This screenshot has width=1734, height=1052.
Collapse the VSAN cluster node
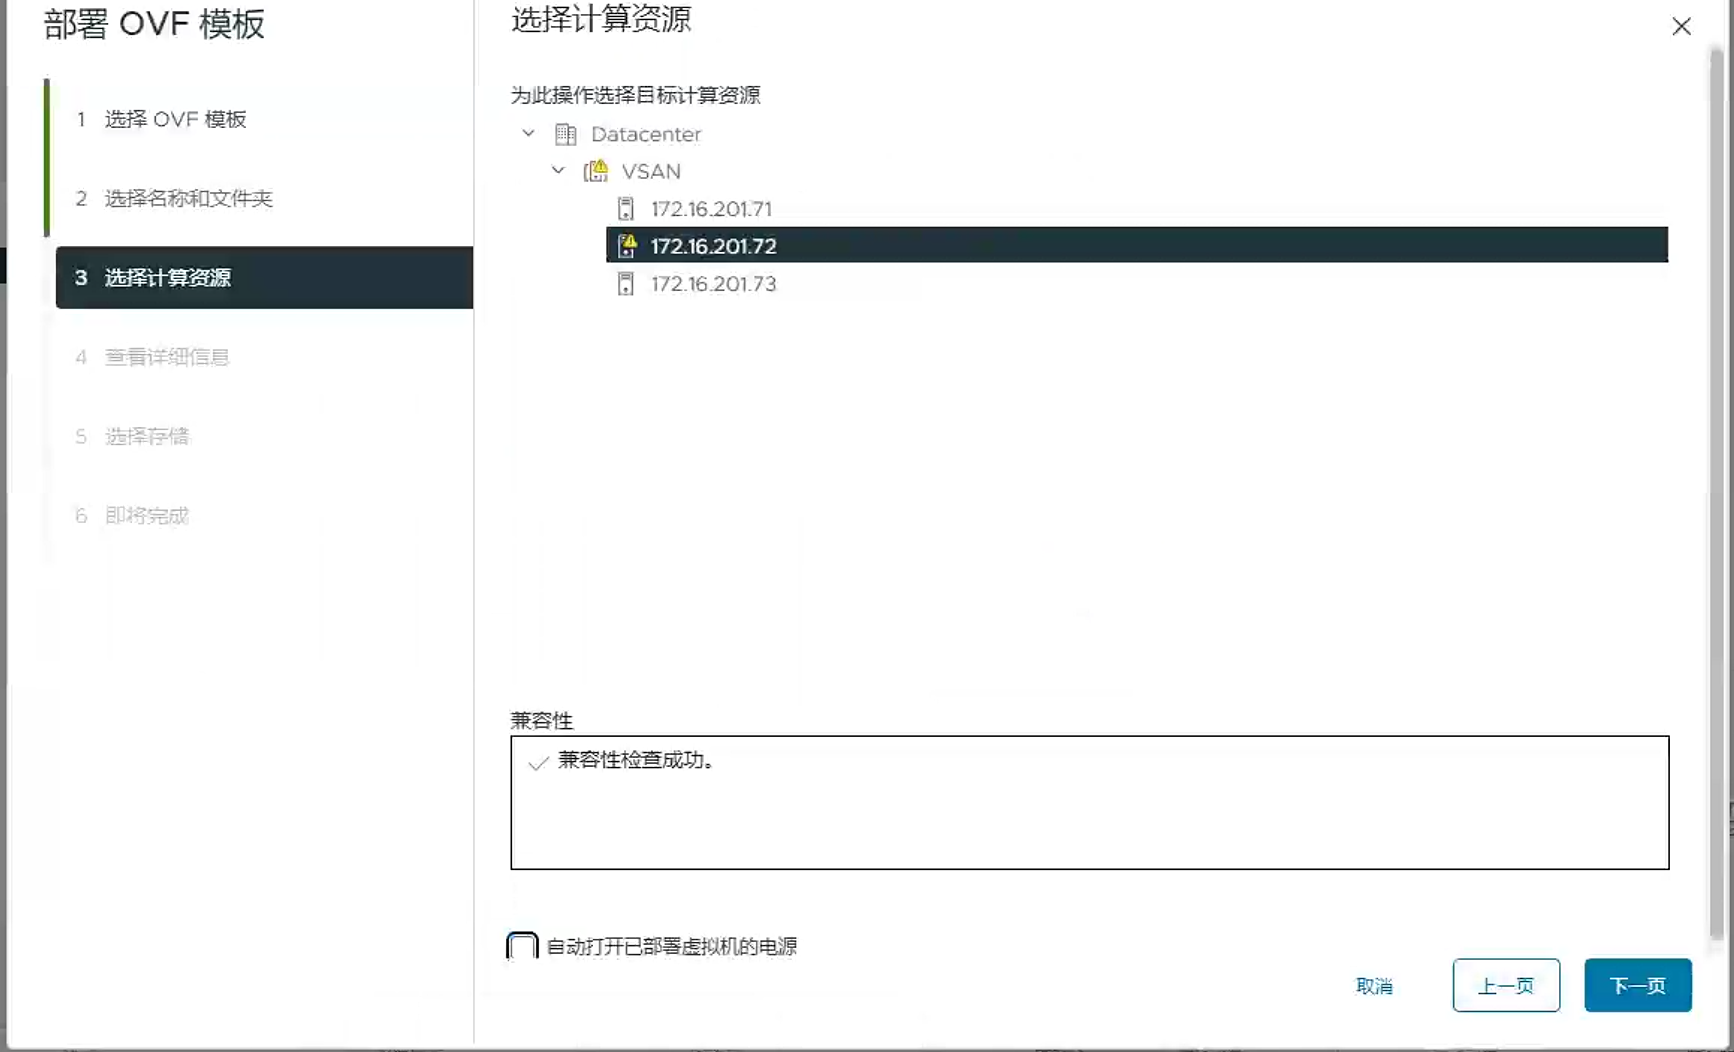558,171
